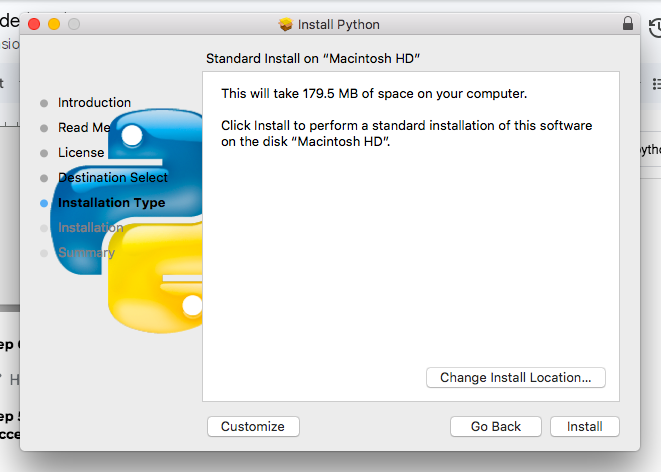Click the package icon beside Install Python title

(286, 24)
